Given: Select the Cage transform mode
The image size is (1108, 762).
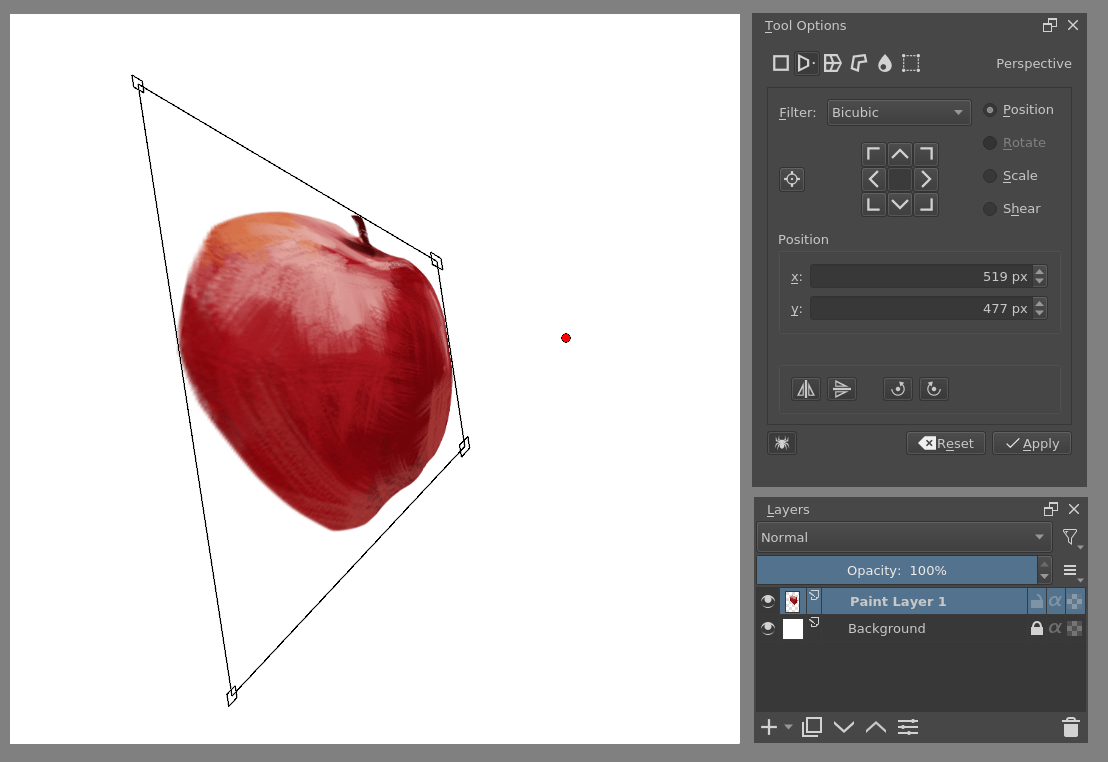Looking at the screenshot, I should click(x=858, y=62).
